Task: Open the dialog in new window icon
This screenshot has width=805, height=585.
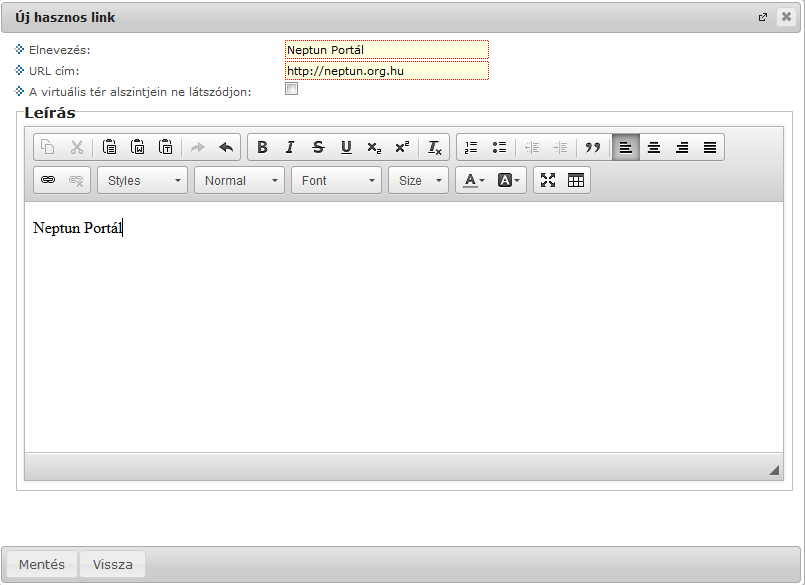Action: pos(763,17)
